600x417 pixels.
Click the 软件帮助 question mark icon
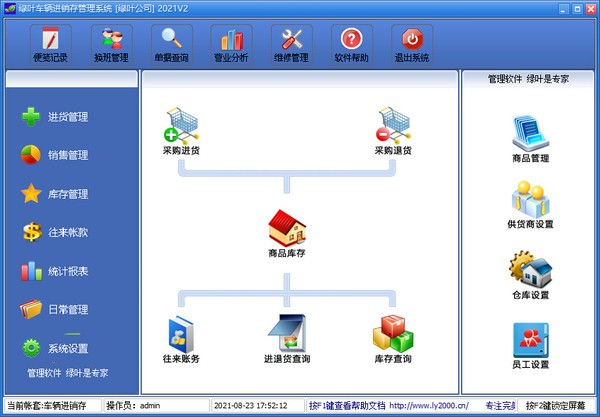point(352,44)
